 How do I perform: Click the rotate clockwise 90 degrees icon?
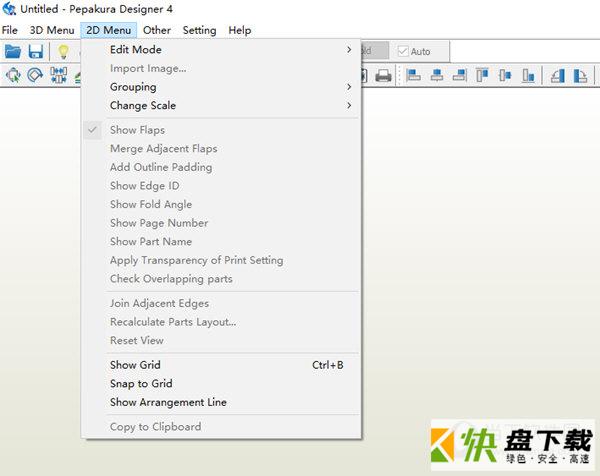580,75
